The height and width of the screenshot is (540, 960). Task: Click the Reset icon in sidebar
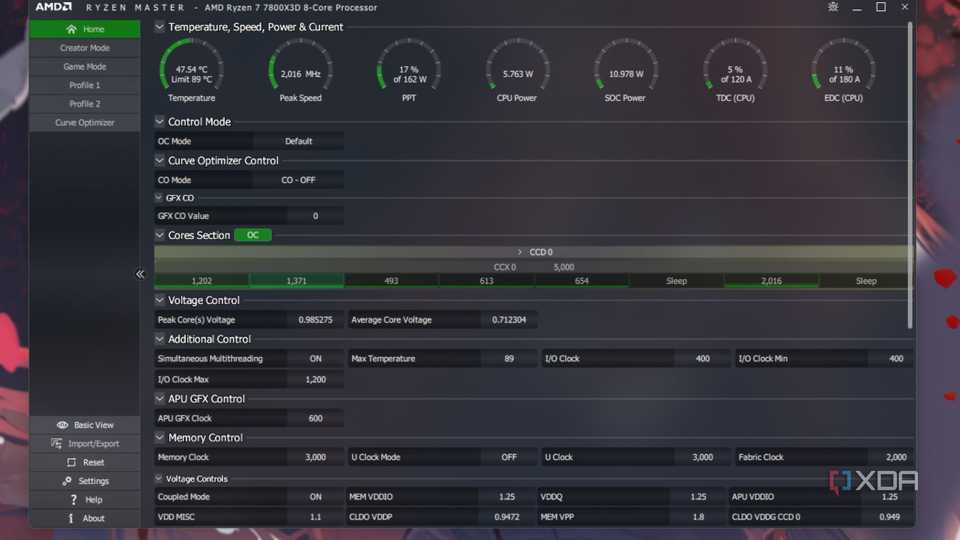pyautogui.click(x=71, y=462)
